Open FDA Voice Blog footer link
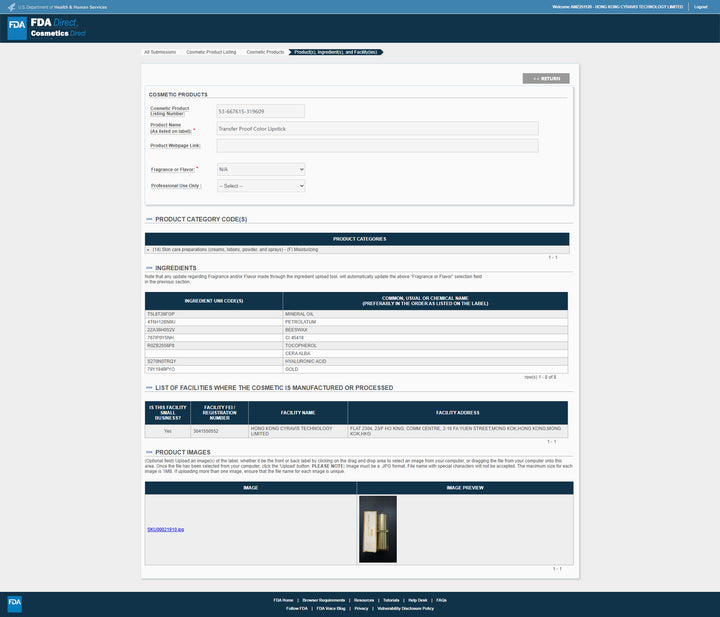This screenshot has width=720, height=617. pos(331,609)
